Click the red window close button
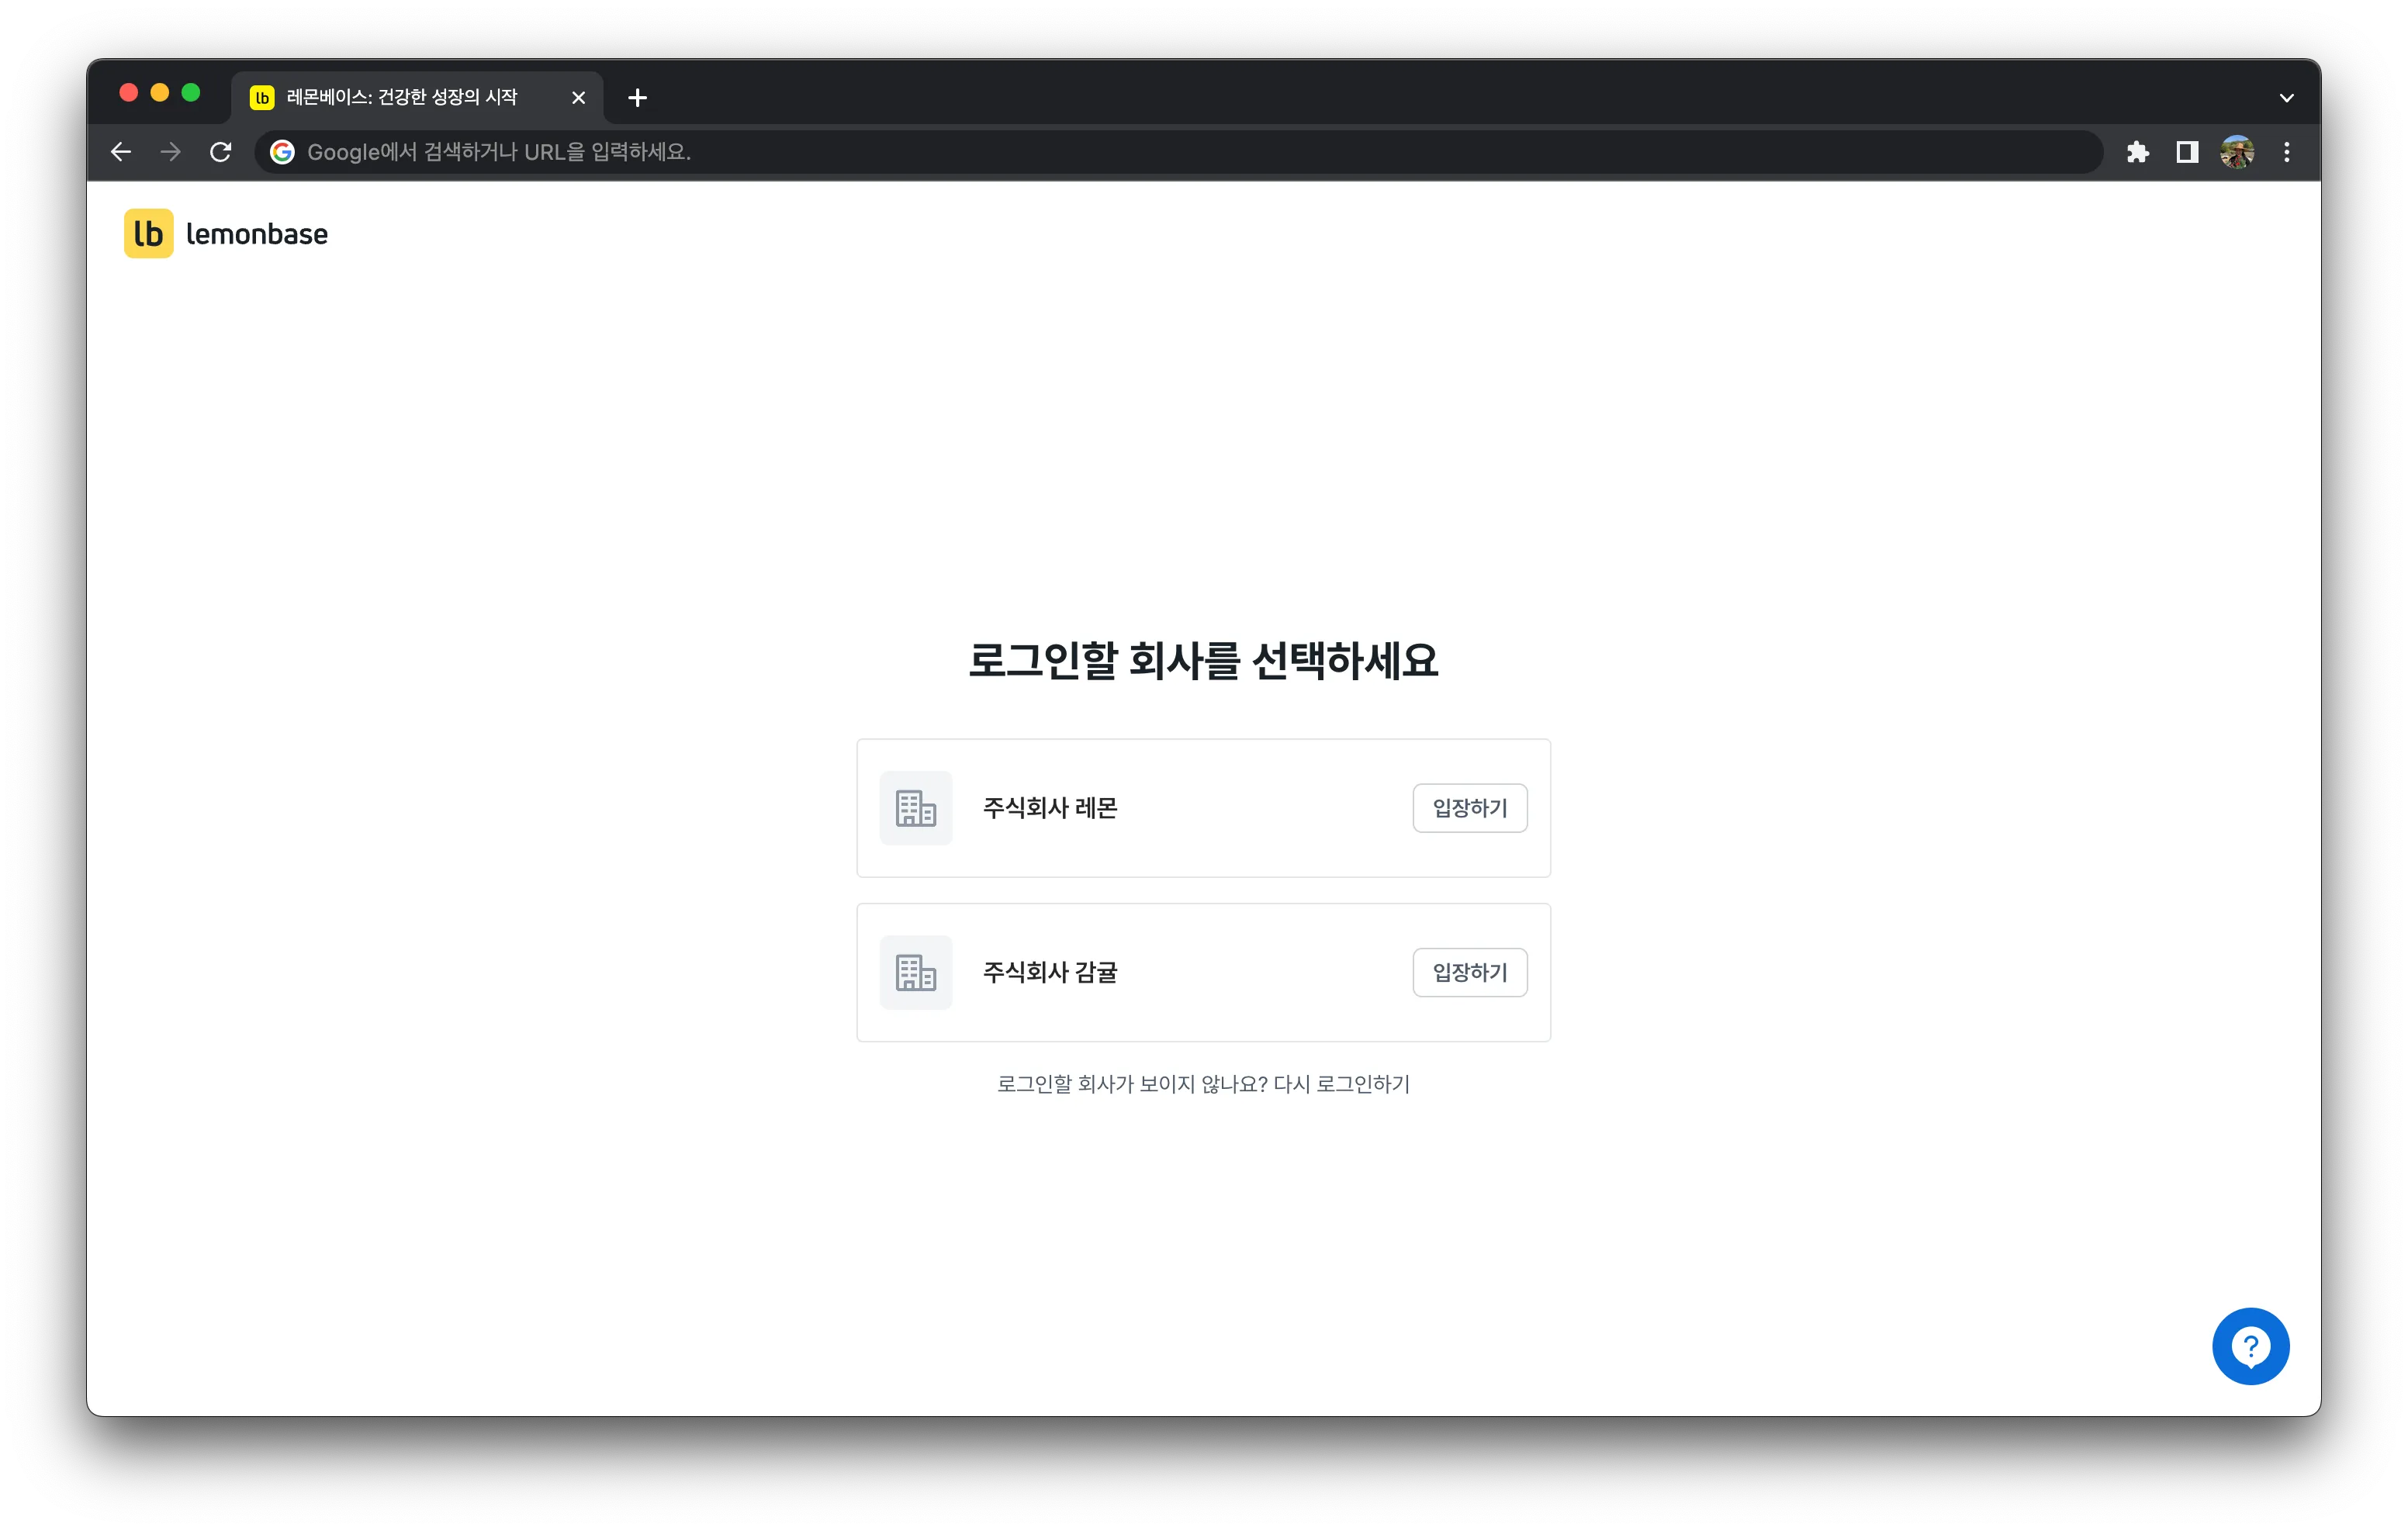This screenshot has width=2408, height=1531. click(x=128, y=93)
